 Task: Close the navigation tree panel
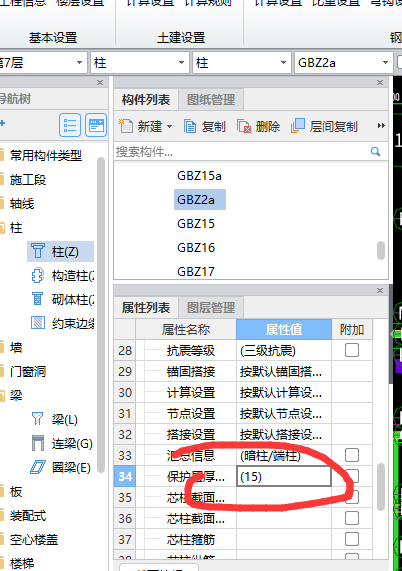tap(100, 83)
